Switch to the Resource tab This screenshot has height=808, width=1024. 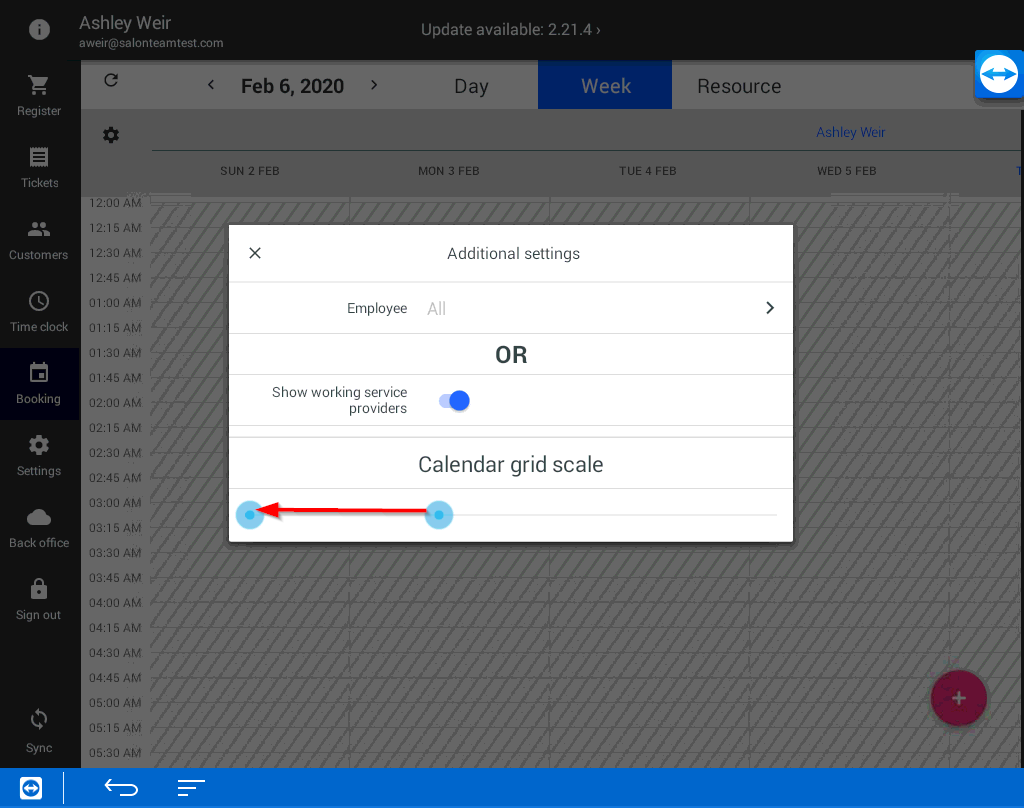coord(739,86)
